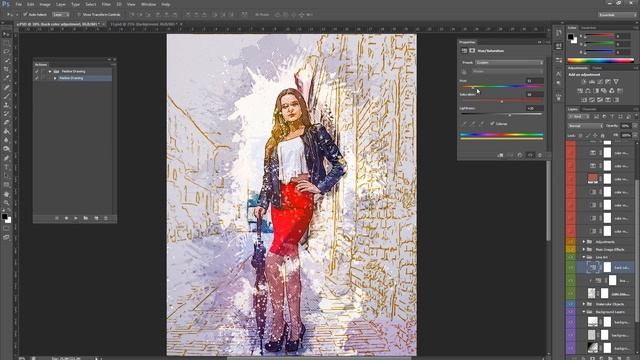Image resolution: width=640 pixels, height=360 pixels.
Task: Delete the selected action with the trash icon
Action: [x=106, y=218]
